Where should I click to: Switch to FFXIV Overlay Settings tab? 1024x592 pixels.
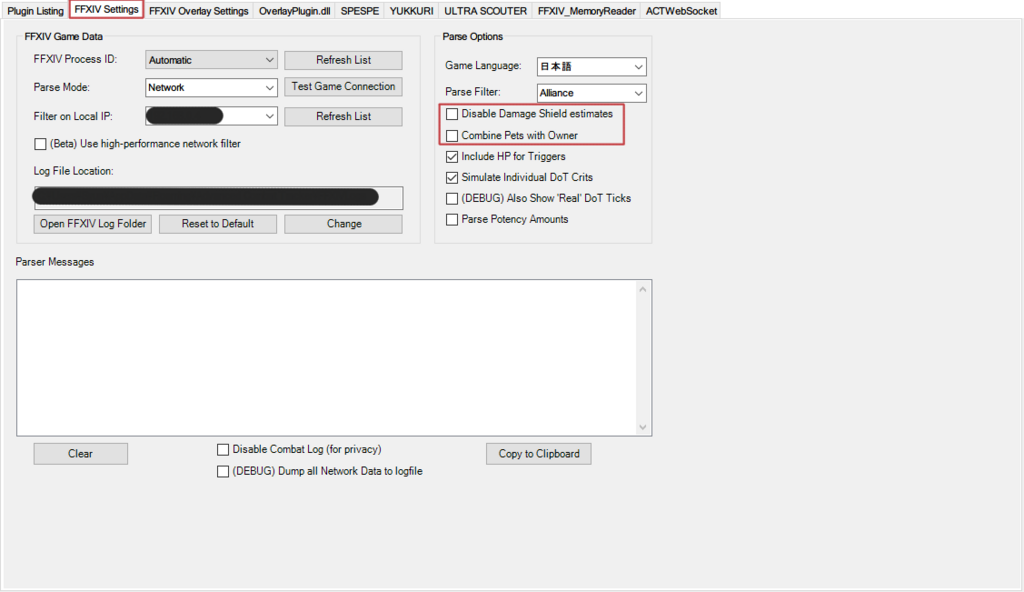coord(199,11)
